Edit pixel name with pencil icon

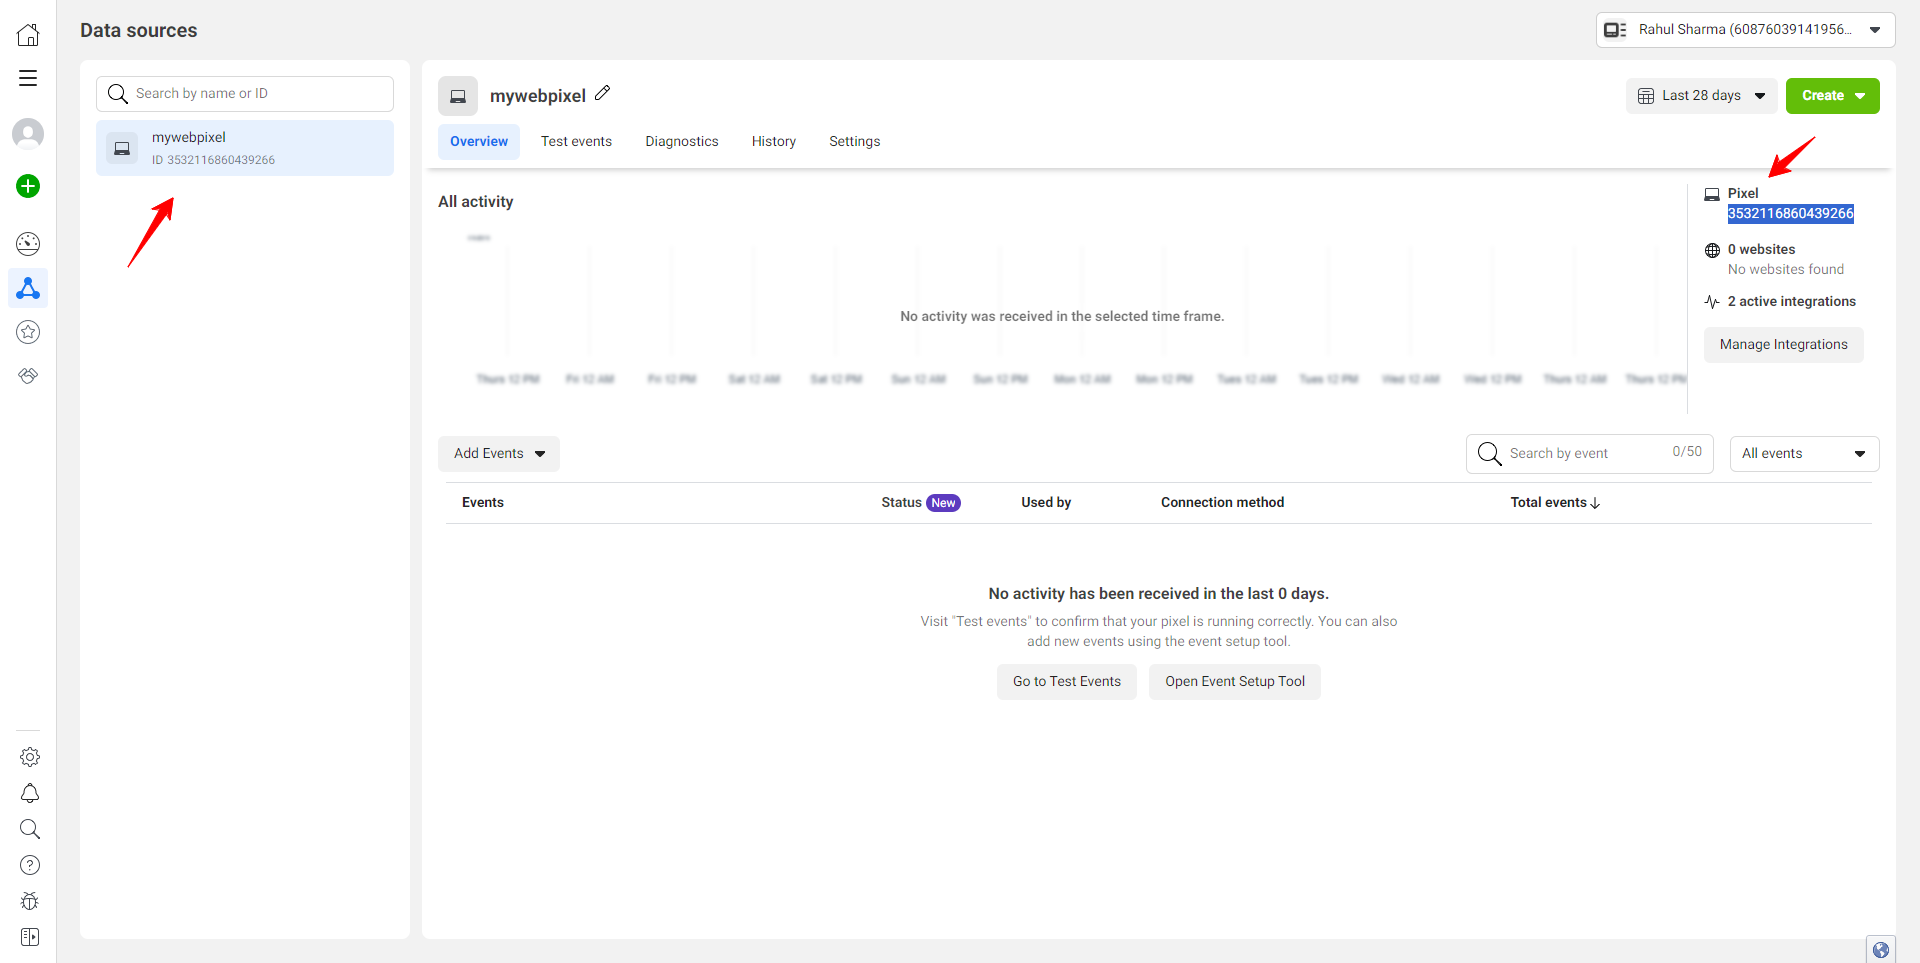pos(602,93)
